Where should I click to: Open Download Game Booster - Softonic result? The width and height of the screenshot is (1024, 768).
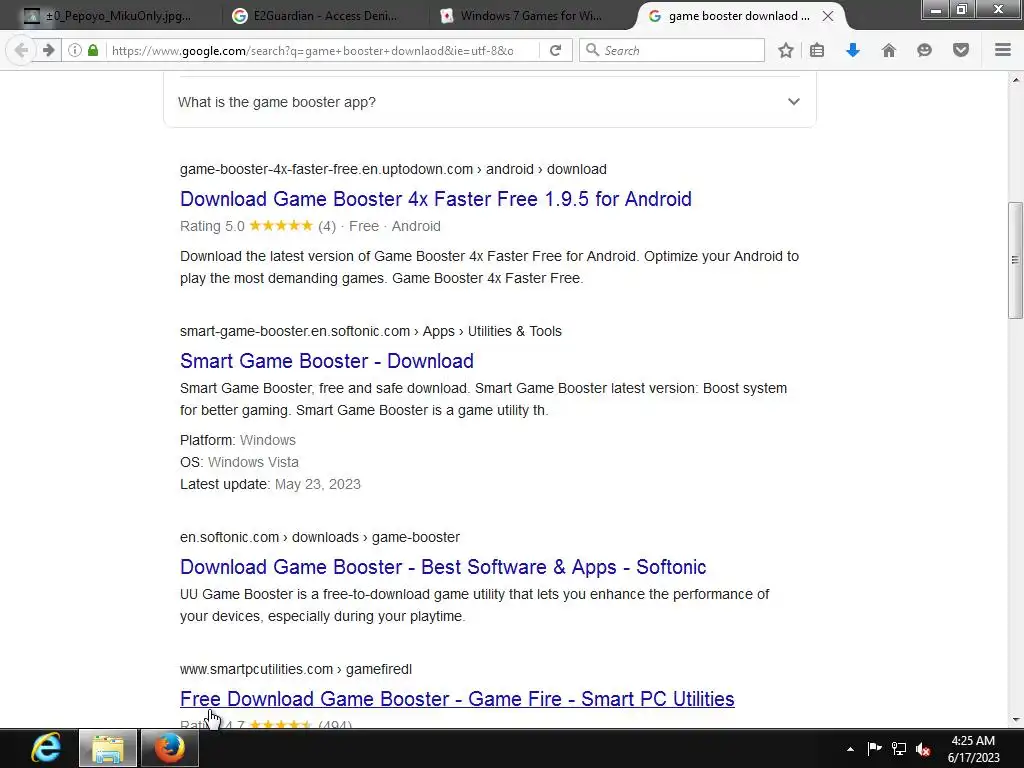click(x=443, y=567)
